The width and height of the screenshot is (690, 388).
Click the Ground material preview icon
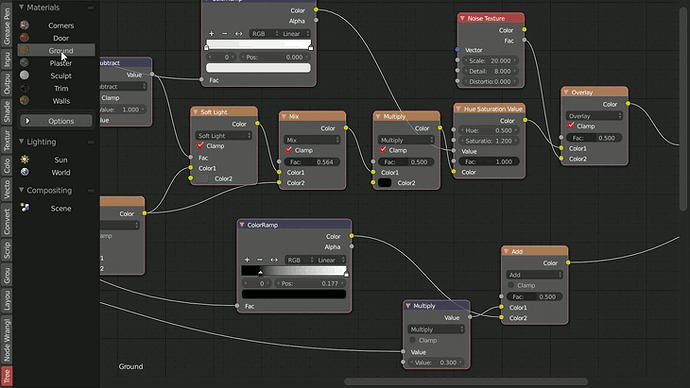pos(25,50)
